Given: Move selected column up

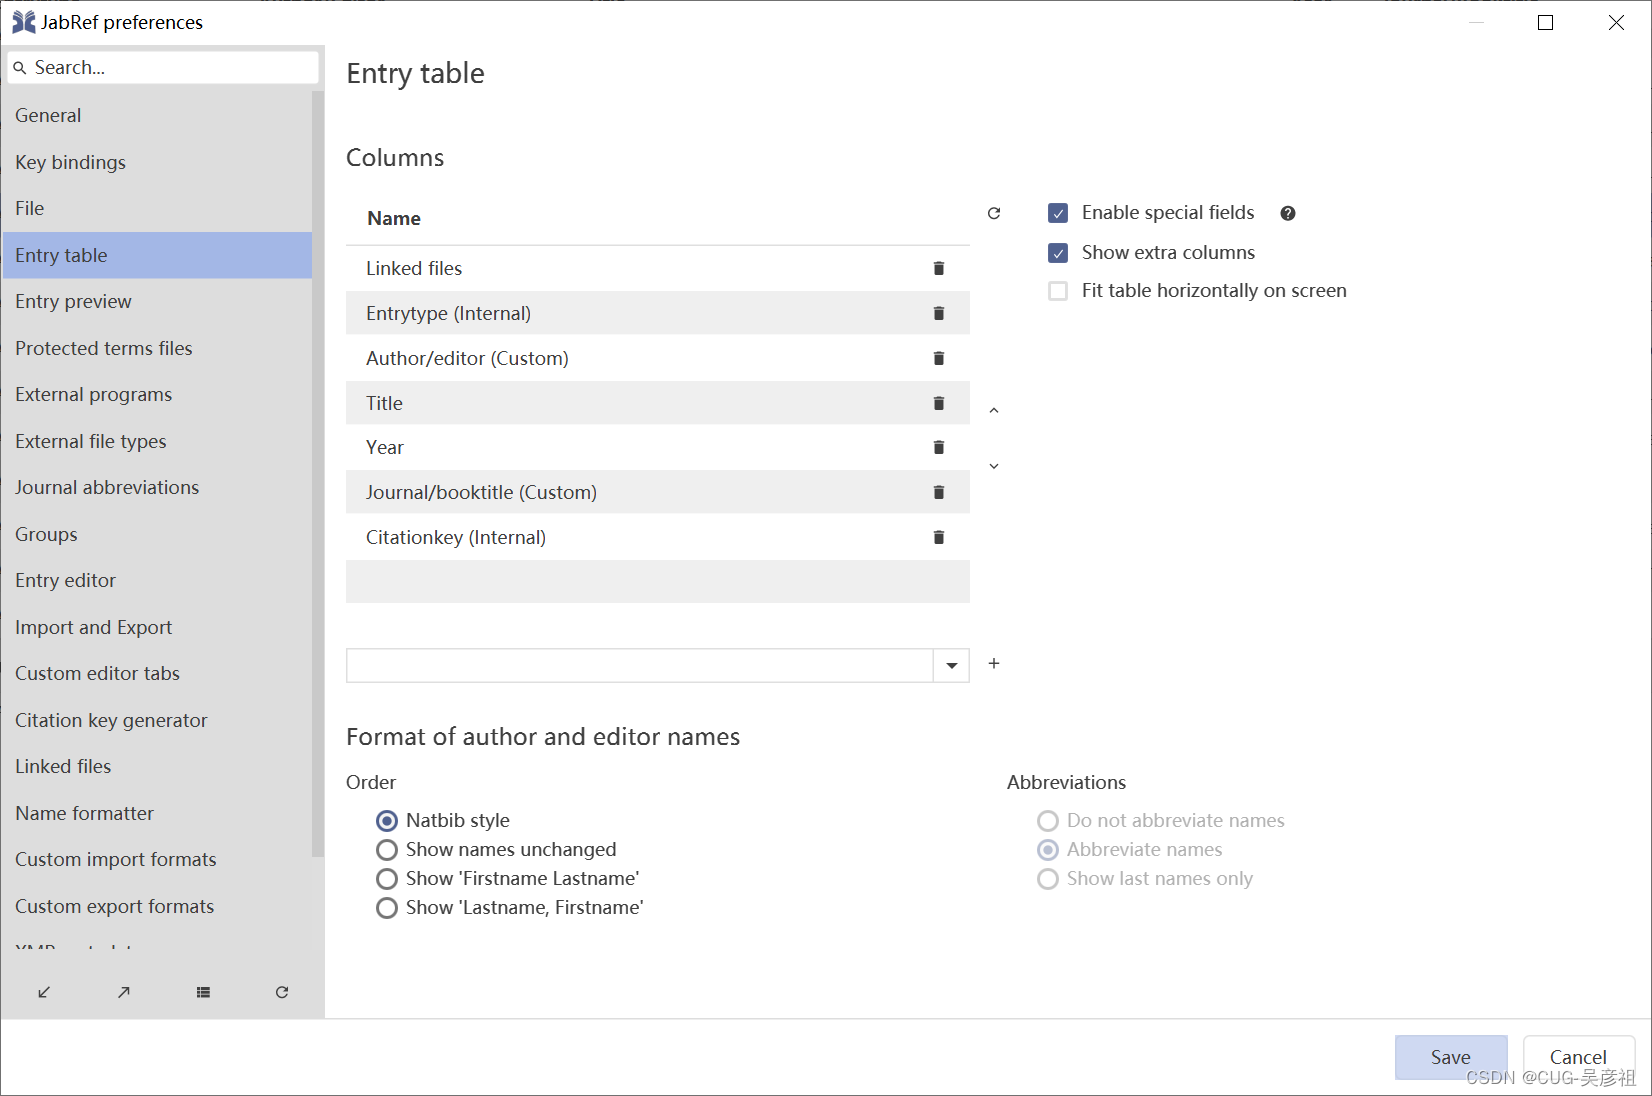Looking at the screenshot, I should [994, 410].
